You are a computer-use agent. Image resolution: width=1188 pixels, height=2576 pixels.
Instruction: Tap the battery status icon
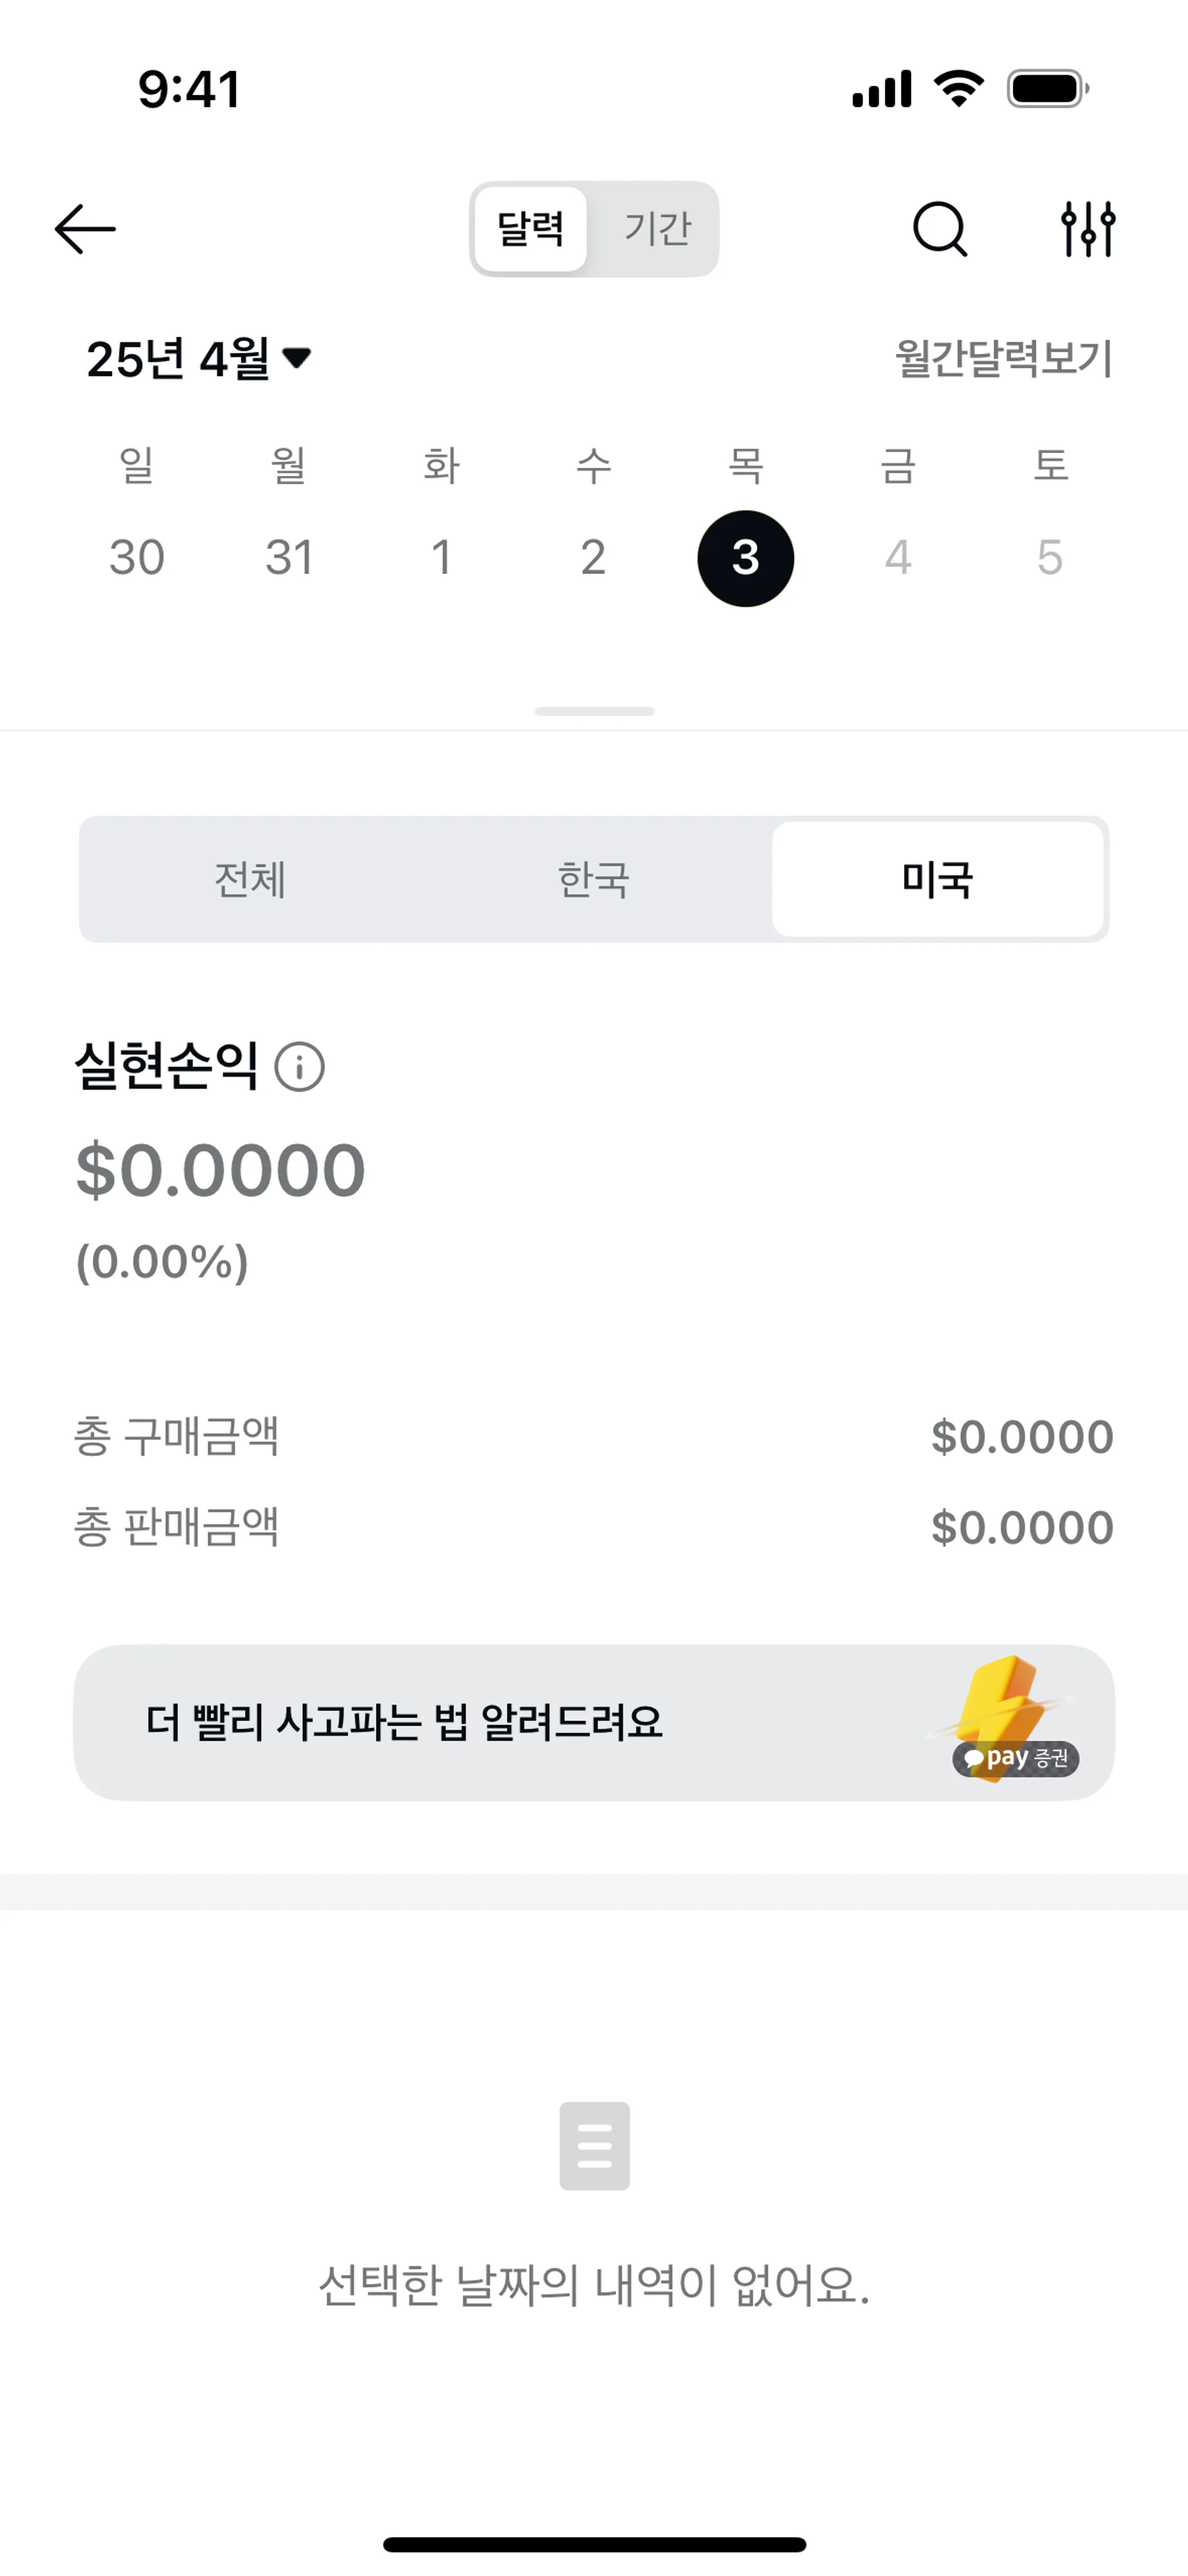pyautogui.click(x=1047, y=89)
